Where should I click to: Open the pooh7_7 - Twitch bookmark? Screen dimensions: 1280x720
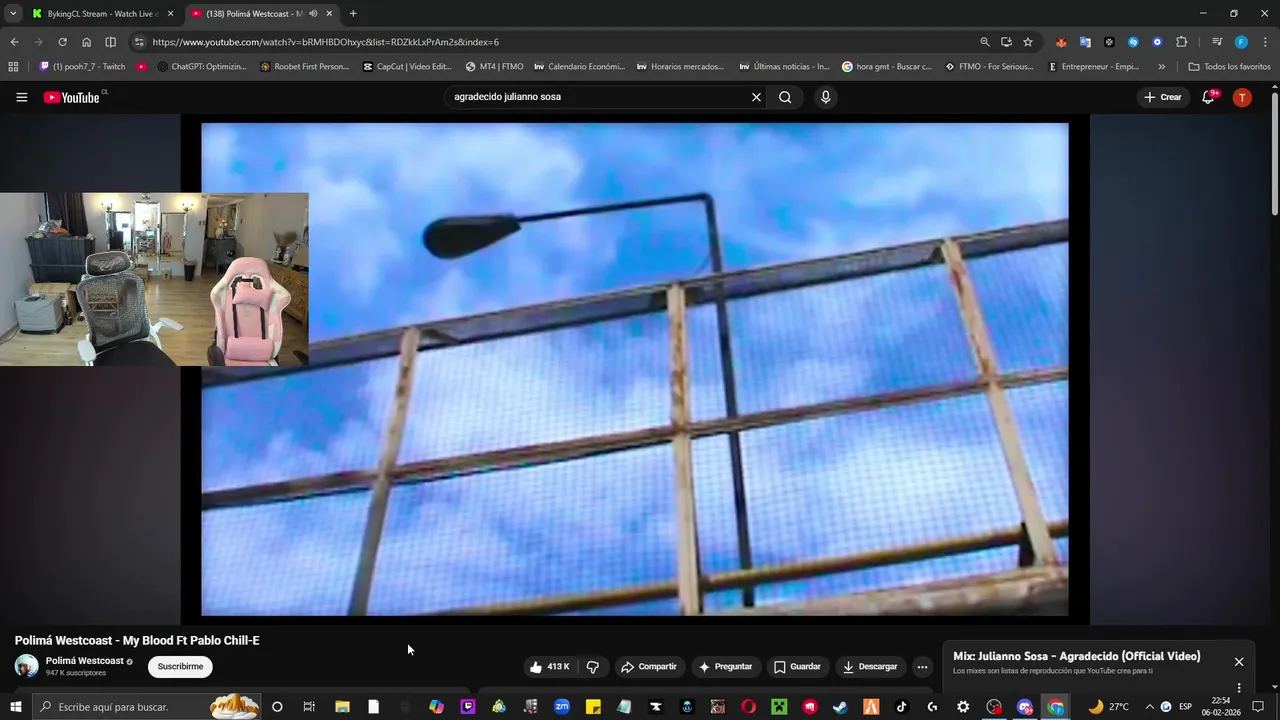82,67
